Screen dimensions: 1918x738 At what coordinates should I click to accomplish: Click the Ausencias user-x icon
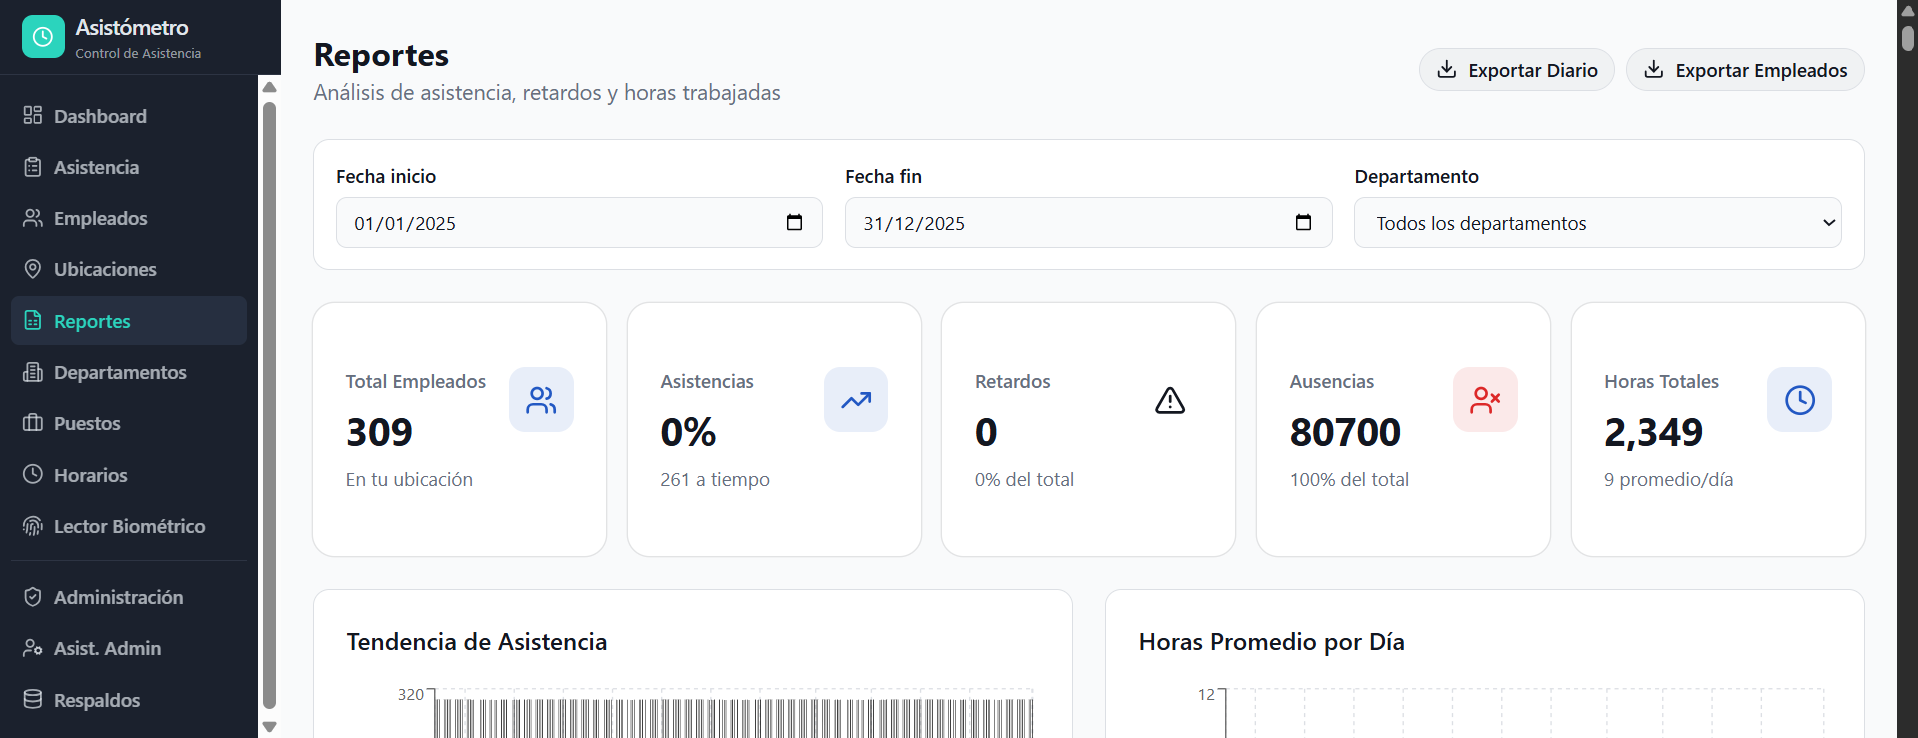pos(1485,400)
